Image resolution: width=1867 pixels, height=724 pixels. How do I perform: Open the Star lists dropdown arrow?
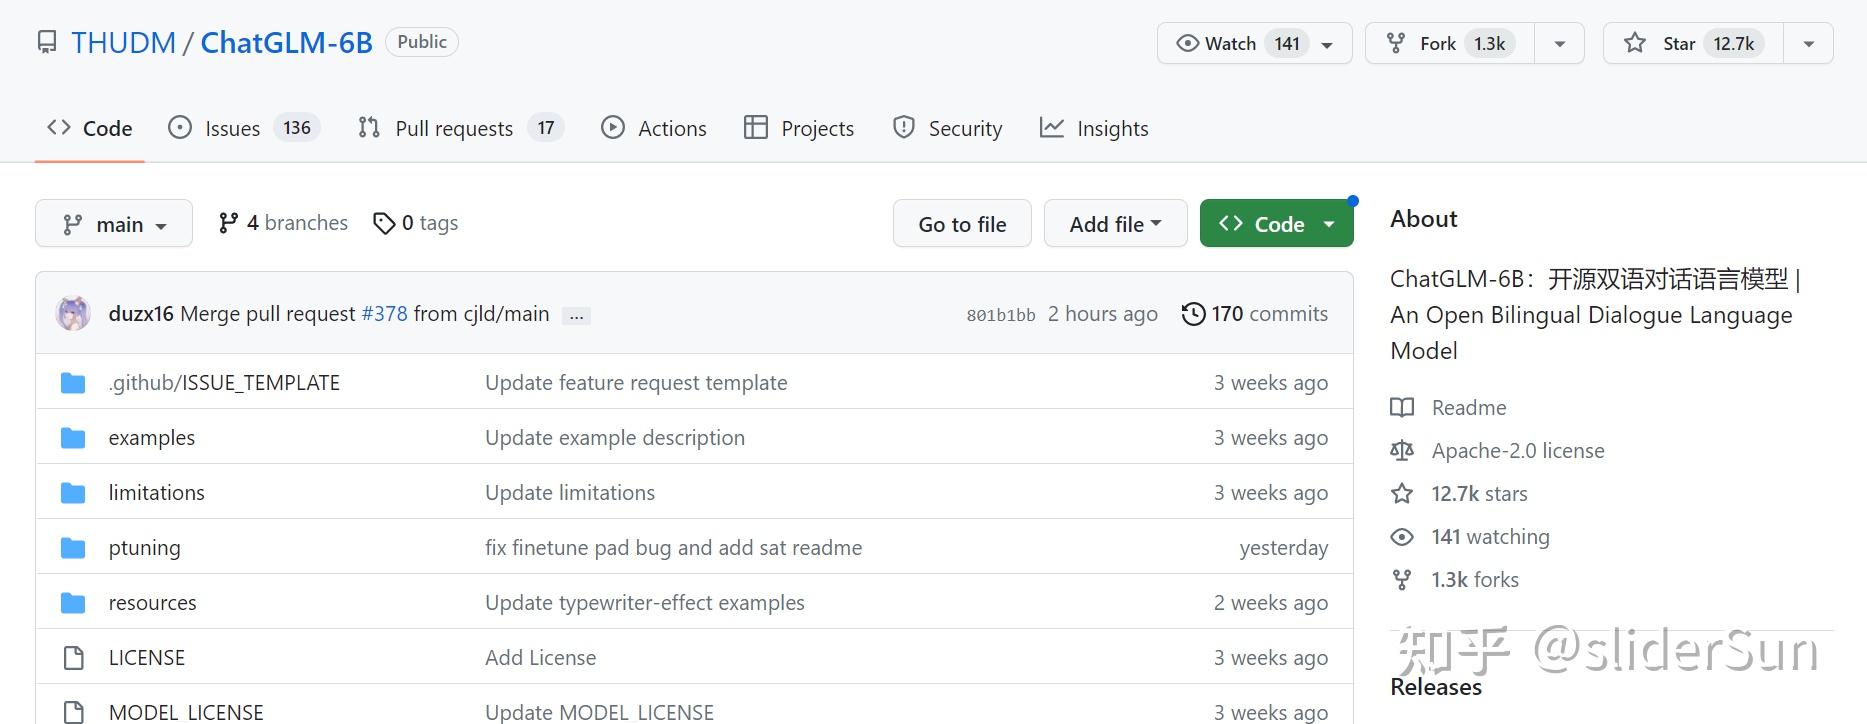[x=1808, y=43]
